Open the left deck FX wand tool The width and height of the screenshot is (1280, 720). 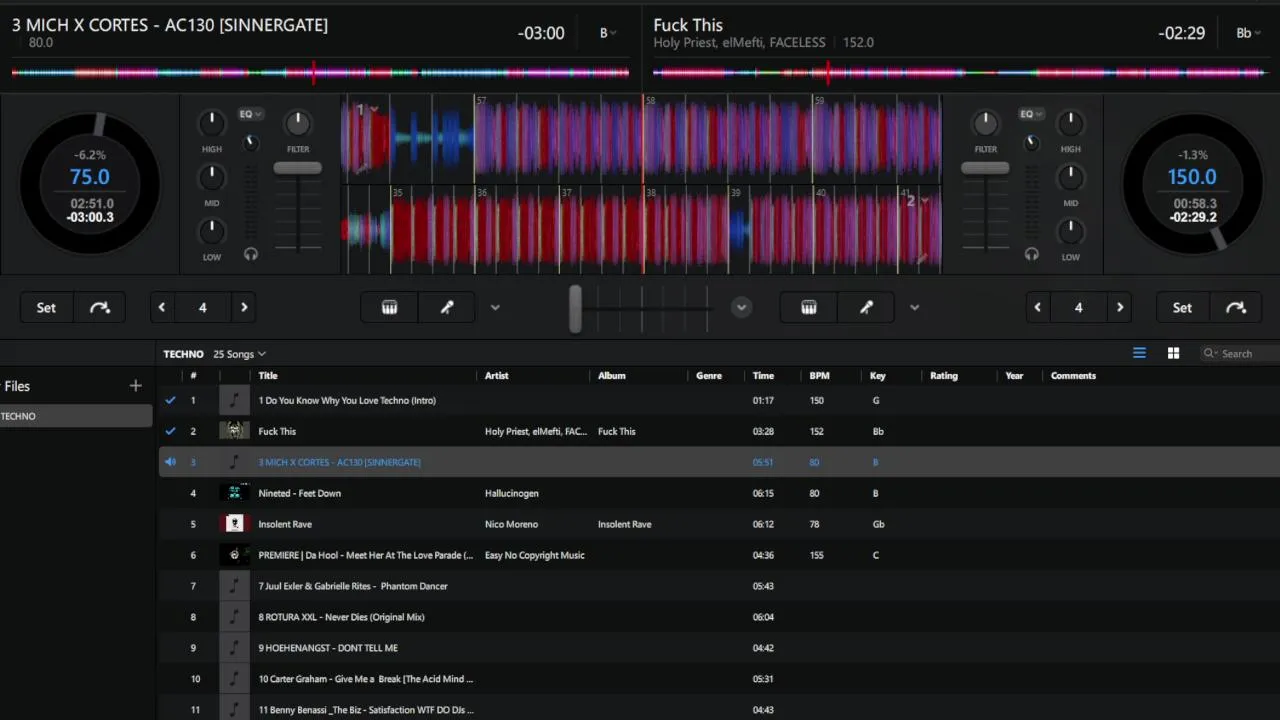click(447, 308)
